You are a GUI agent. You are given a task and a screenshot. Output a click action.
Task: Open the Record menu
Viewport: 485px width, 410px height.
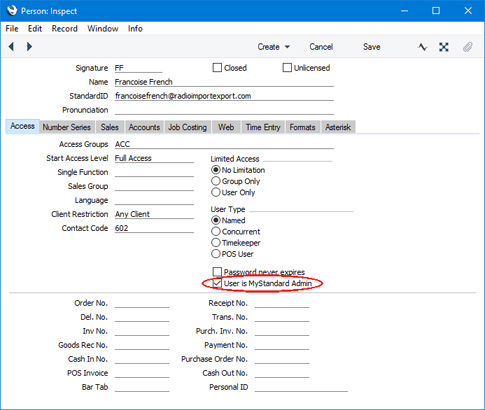coord(65,29)
